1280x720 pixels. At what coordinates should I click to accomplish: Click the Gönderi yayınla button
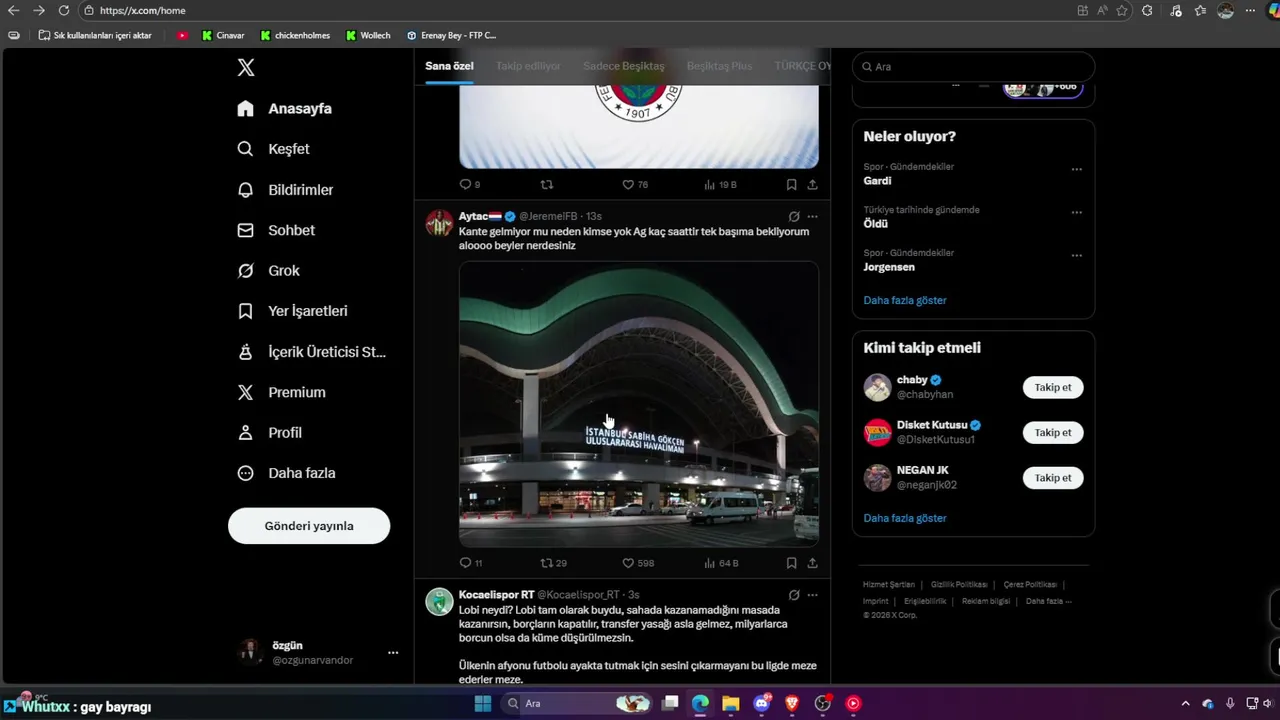[309, 526]
